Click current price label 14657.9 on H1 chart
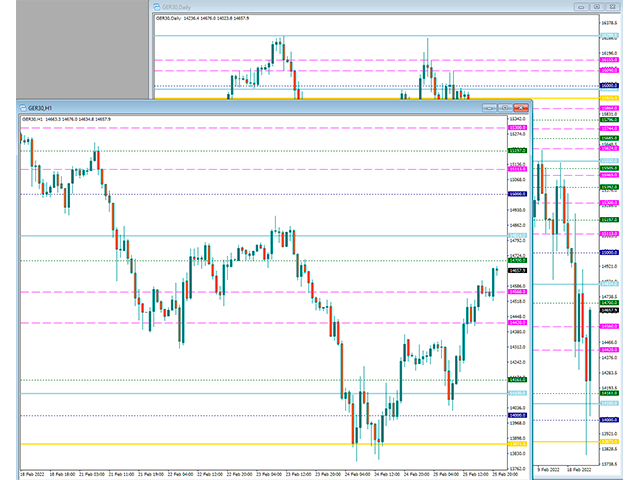640x480 pixels. [x=517, y=271]
